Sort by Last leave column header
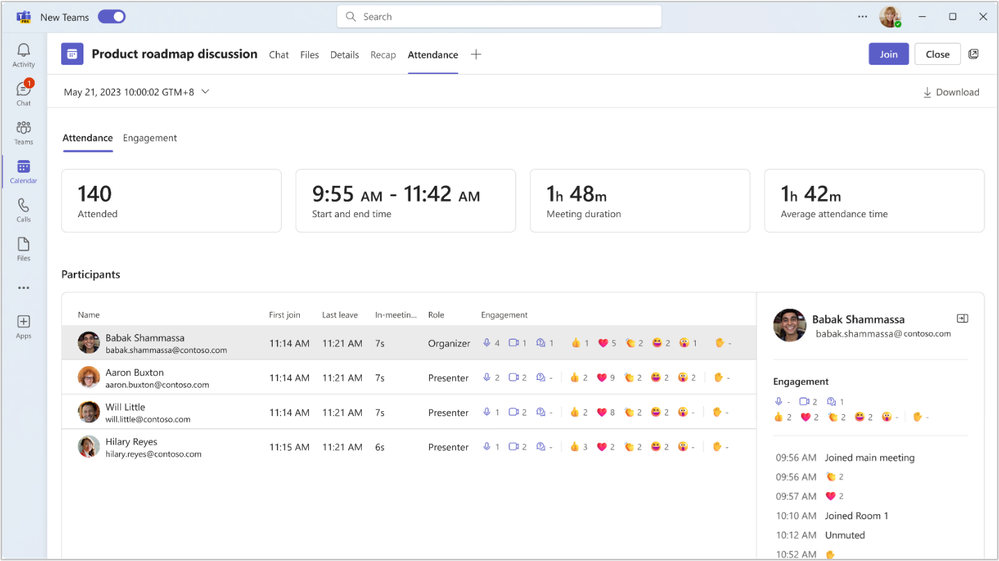Viewport: 999px width, 561px height. 340,315
